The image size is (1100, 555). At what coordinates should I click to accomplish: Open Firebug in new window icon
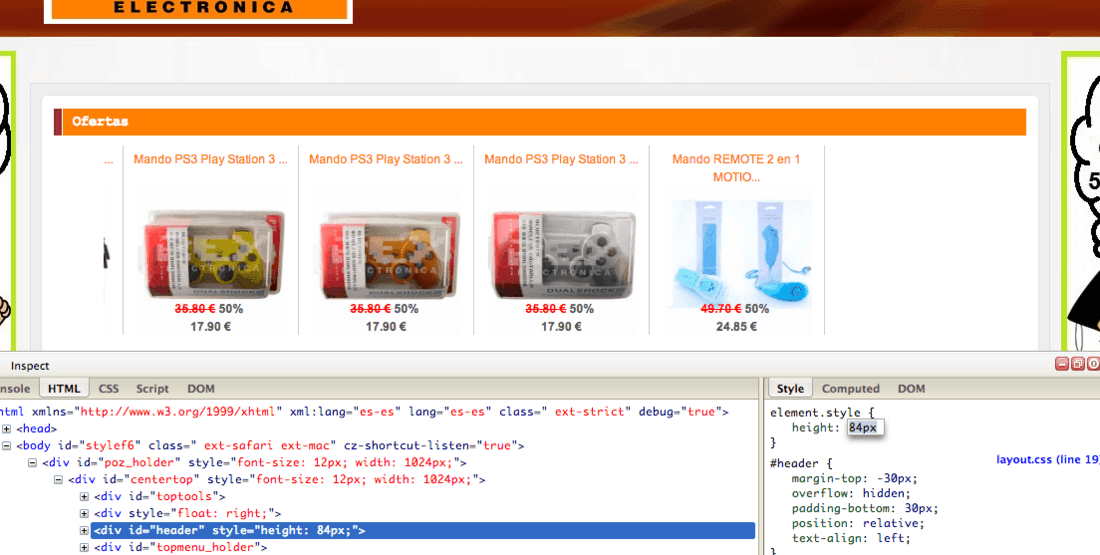point(1078,363)
